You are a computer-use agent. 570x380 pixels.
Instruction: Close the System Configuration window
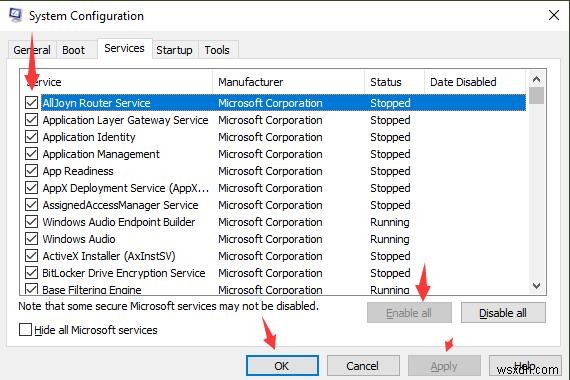(554, 15)
